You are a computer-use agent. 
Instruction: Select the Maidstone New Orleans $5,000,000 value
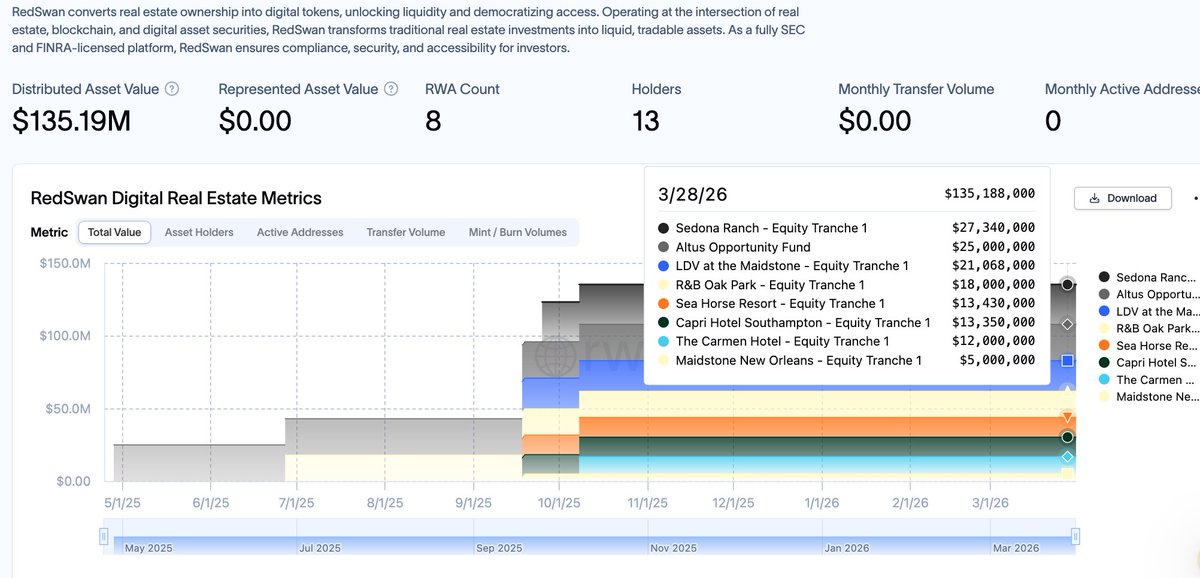(x=997, y=361)
